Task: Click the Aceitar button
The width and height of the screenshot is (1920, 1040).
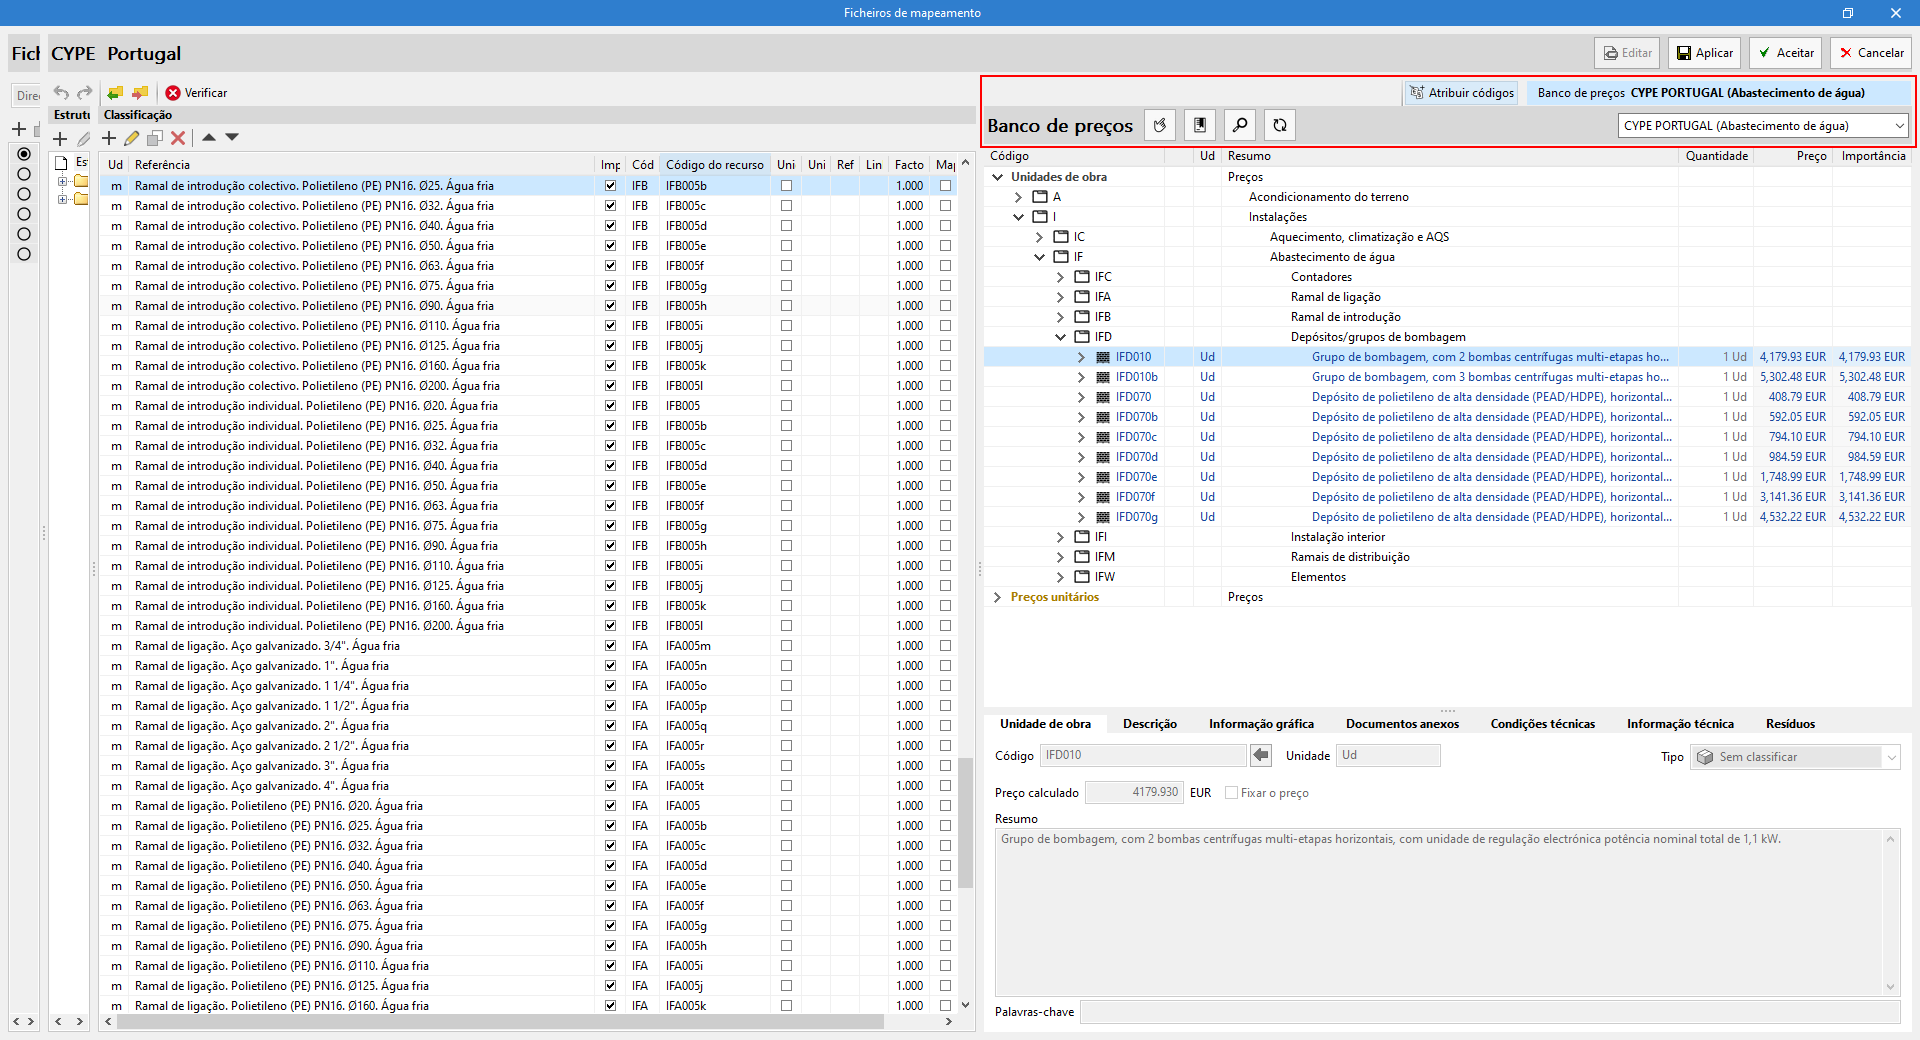Action: click(1786, 53)
